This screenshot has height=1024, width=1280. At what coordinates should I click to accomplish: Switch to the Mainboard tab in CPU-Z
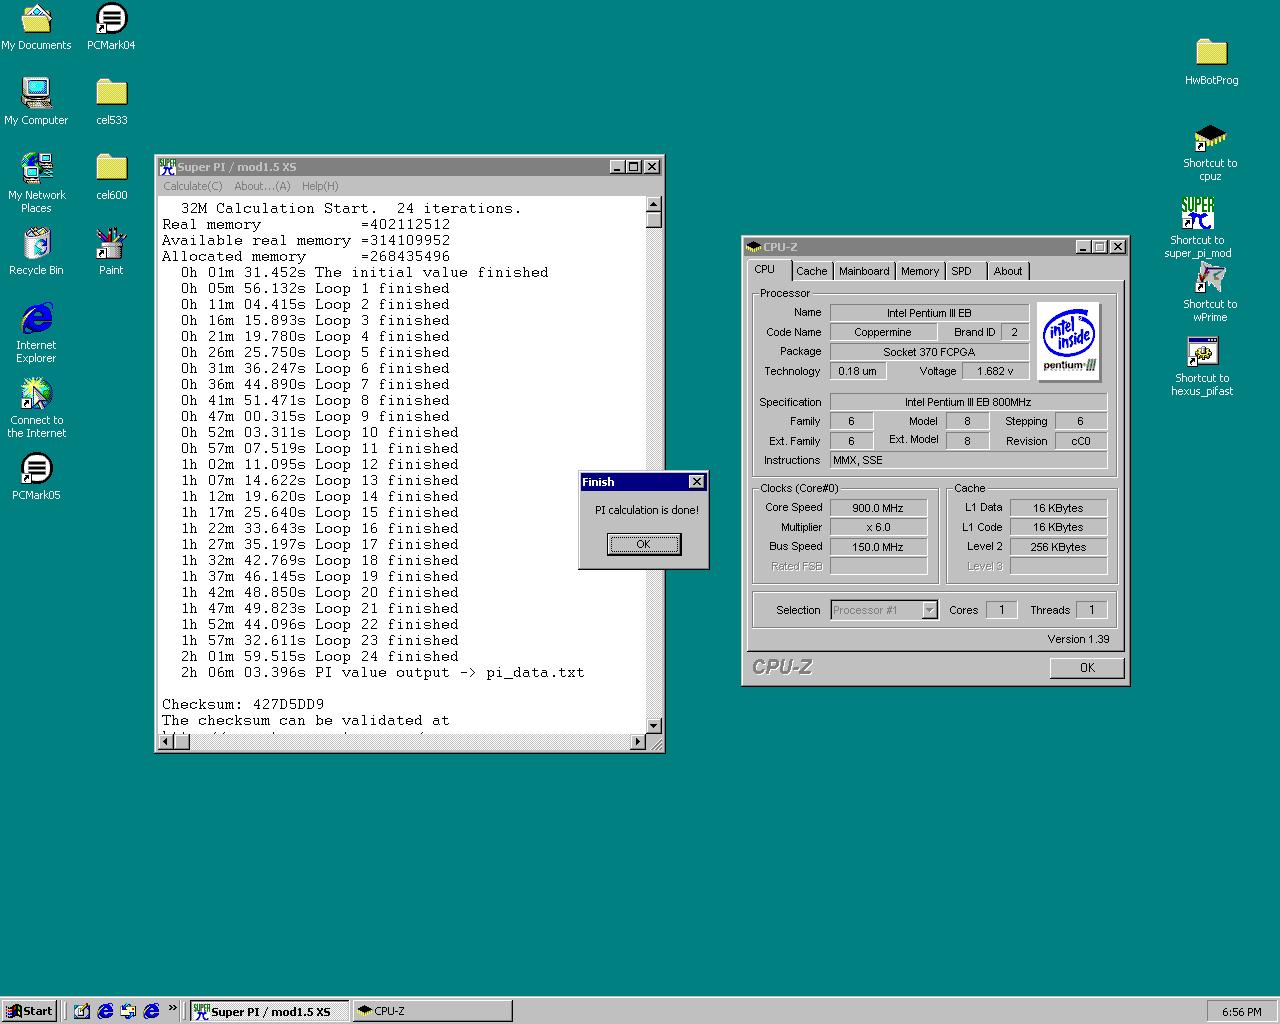[x=864, y=271]
